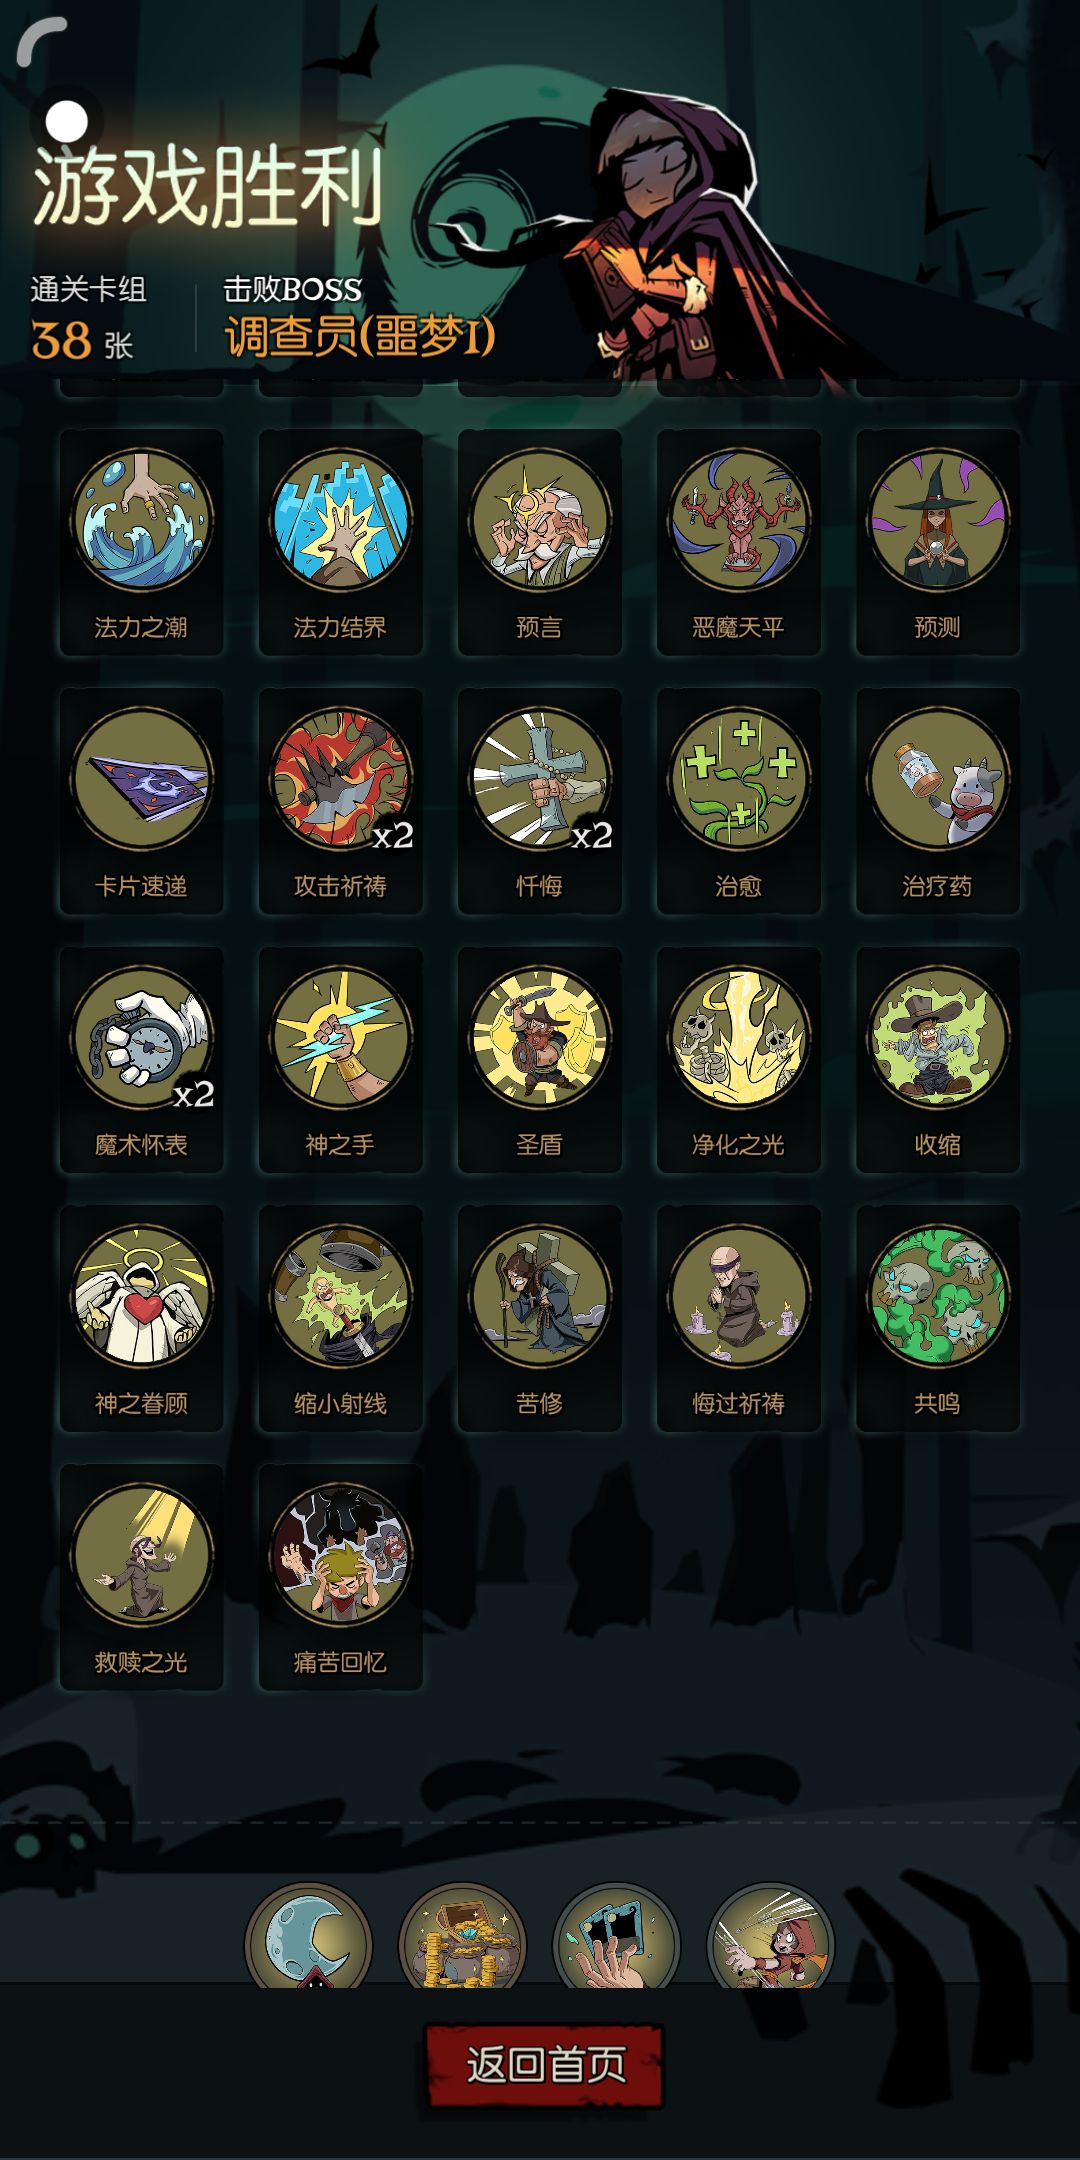Open the 卡片速递 card
Image resolution: width=1080 pixels, height=2160 pixels.
[x=141, y=801]
